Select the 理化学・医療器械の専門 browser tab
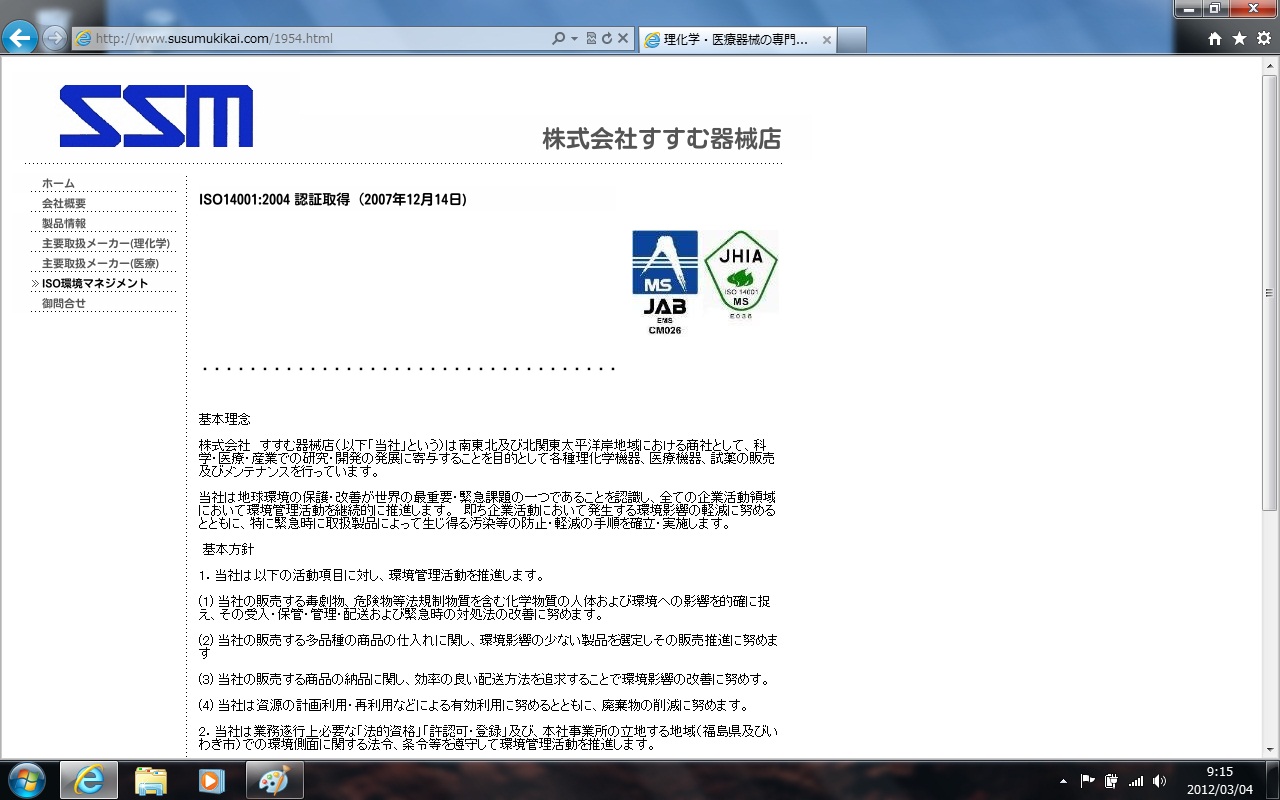Screen dimensions: 1280x800 (x=737, y=40)
